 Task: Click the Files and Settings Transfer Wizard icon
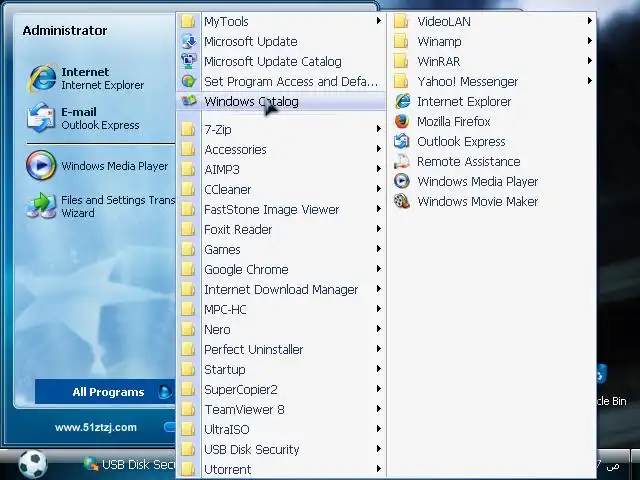click(x=41, y=206)
